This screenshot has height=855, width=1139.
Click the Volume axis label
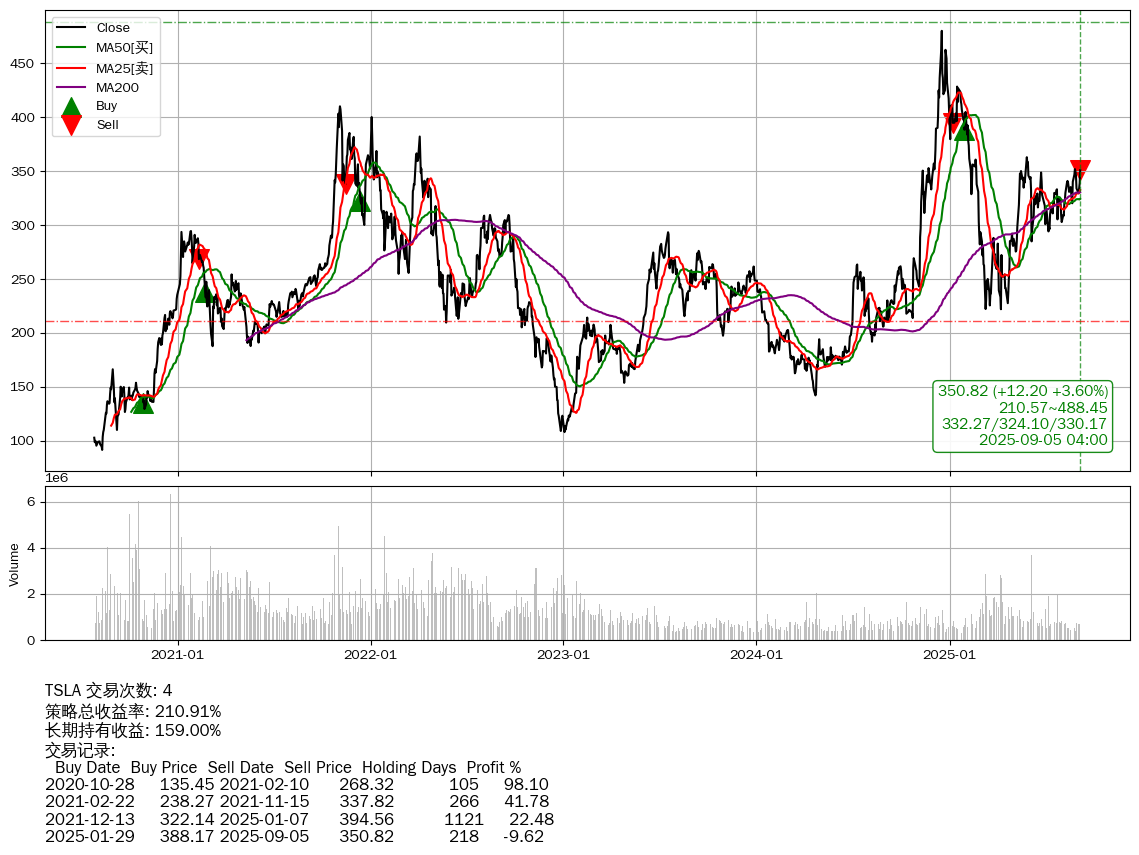14,564
